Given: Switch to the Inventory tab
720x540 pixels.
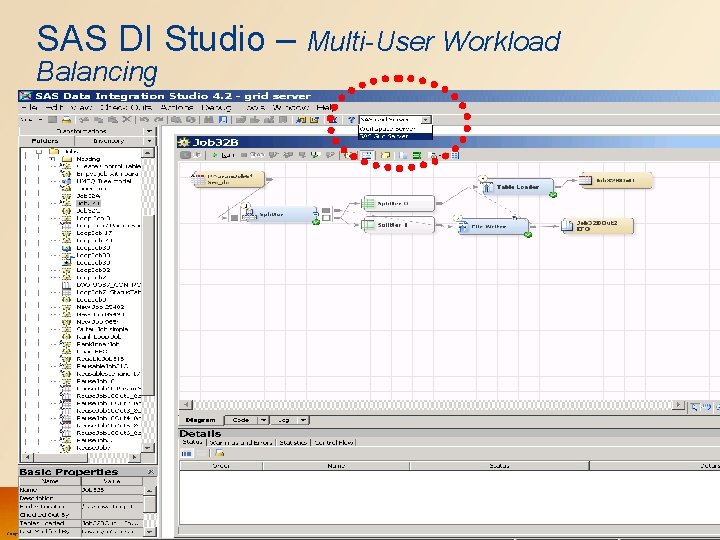Looking at the screenshot, I should click(109, 141).
